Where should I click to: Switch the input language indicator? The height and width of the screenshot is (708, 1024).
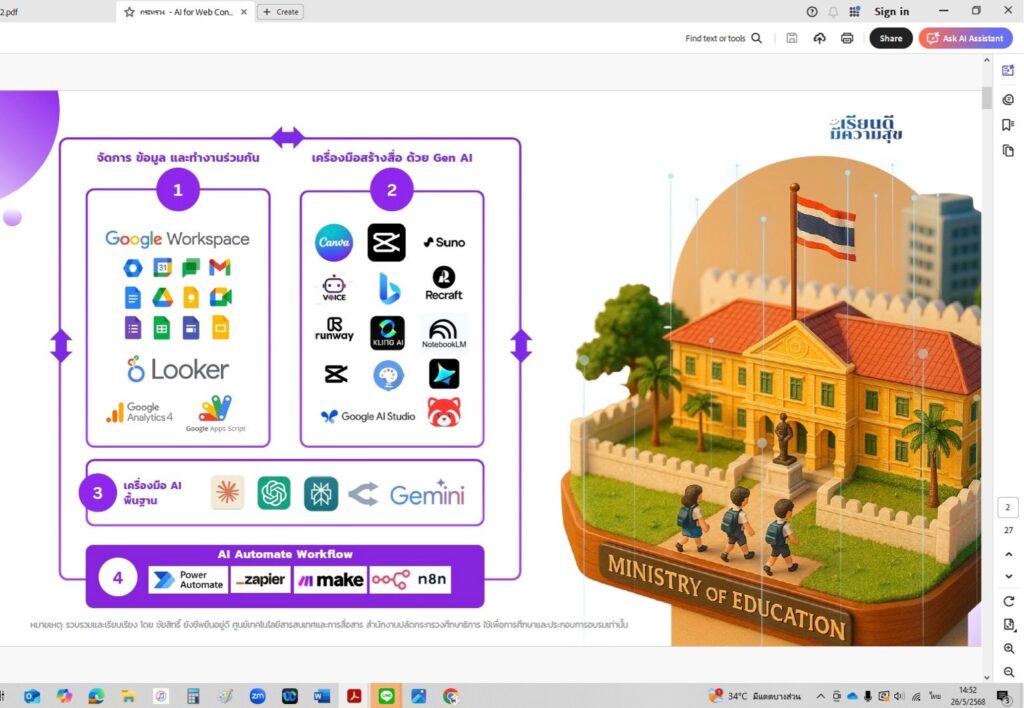935,696
